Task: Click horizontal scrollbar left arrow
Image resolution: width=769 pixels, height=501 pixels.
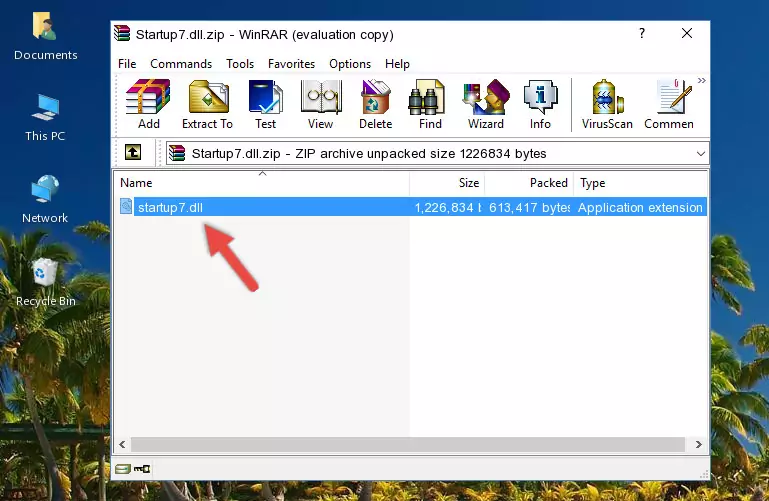Action: pyautogui.click(x=123, y=445)
